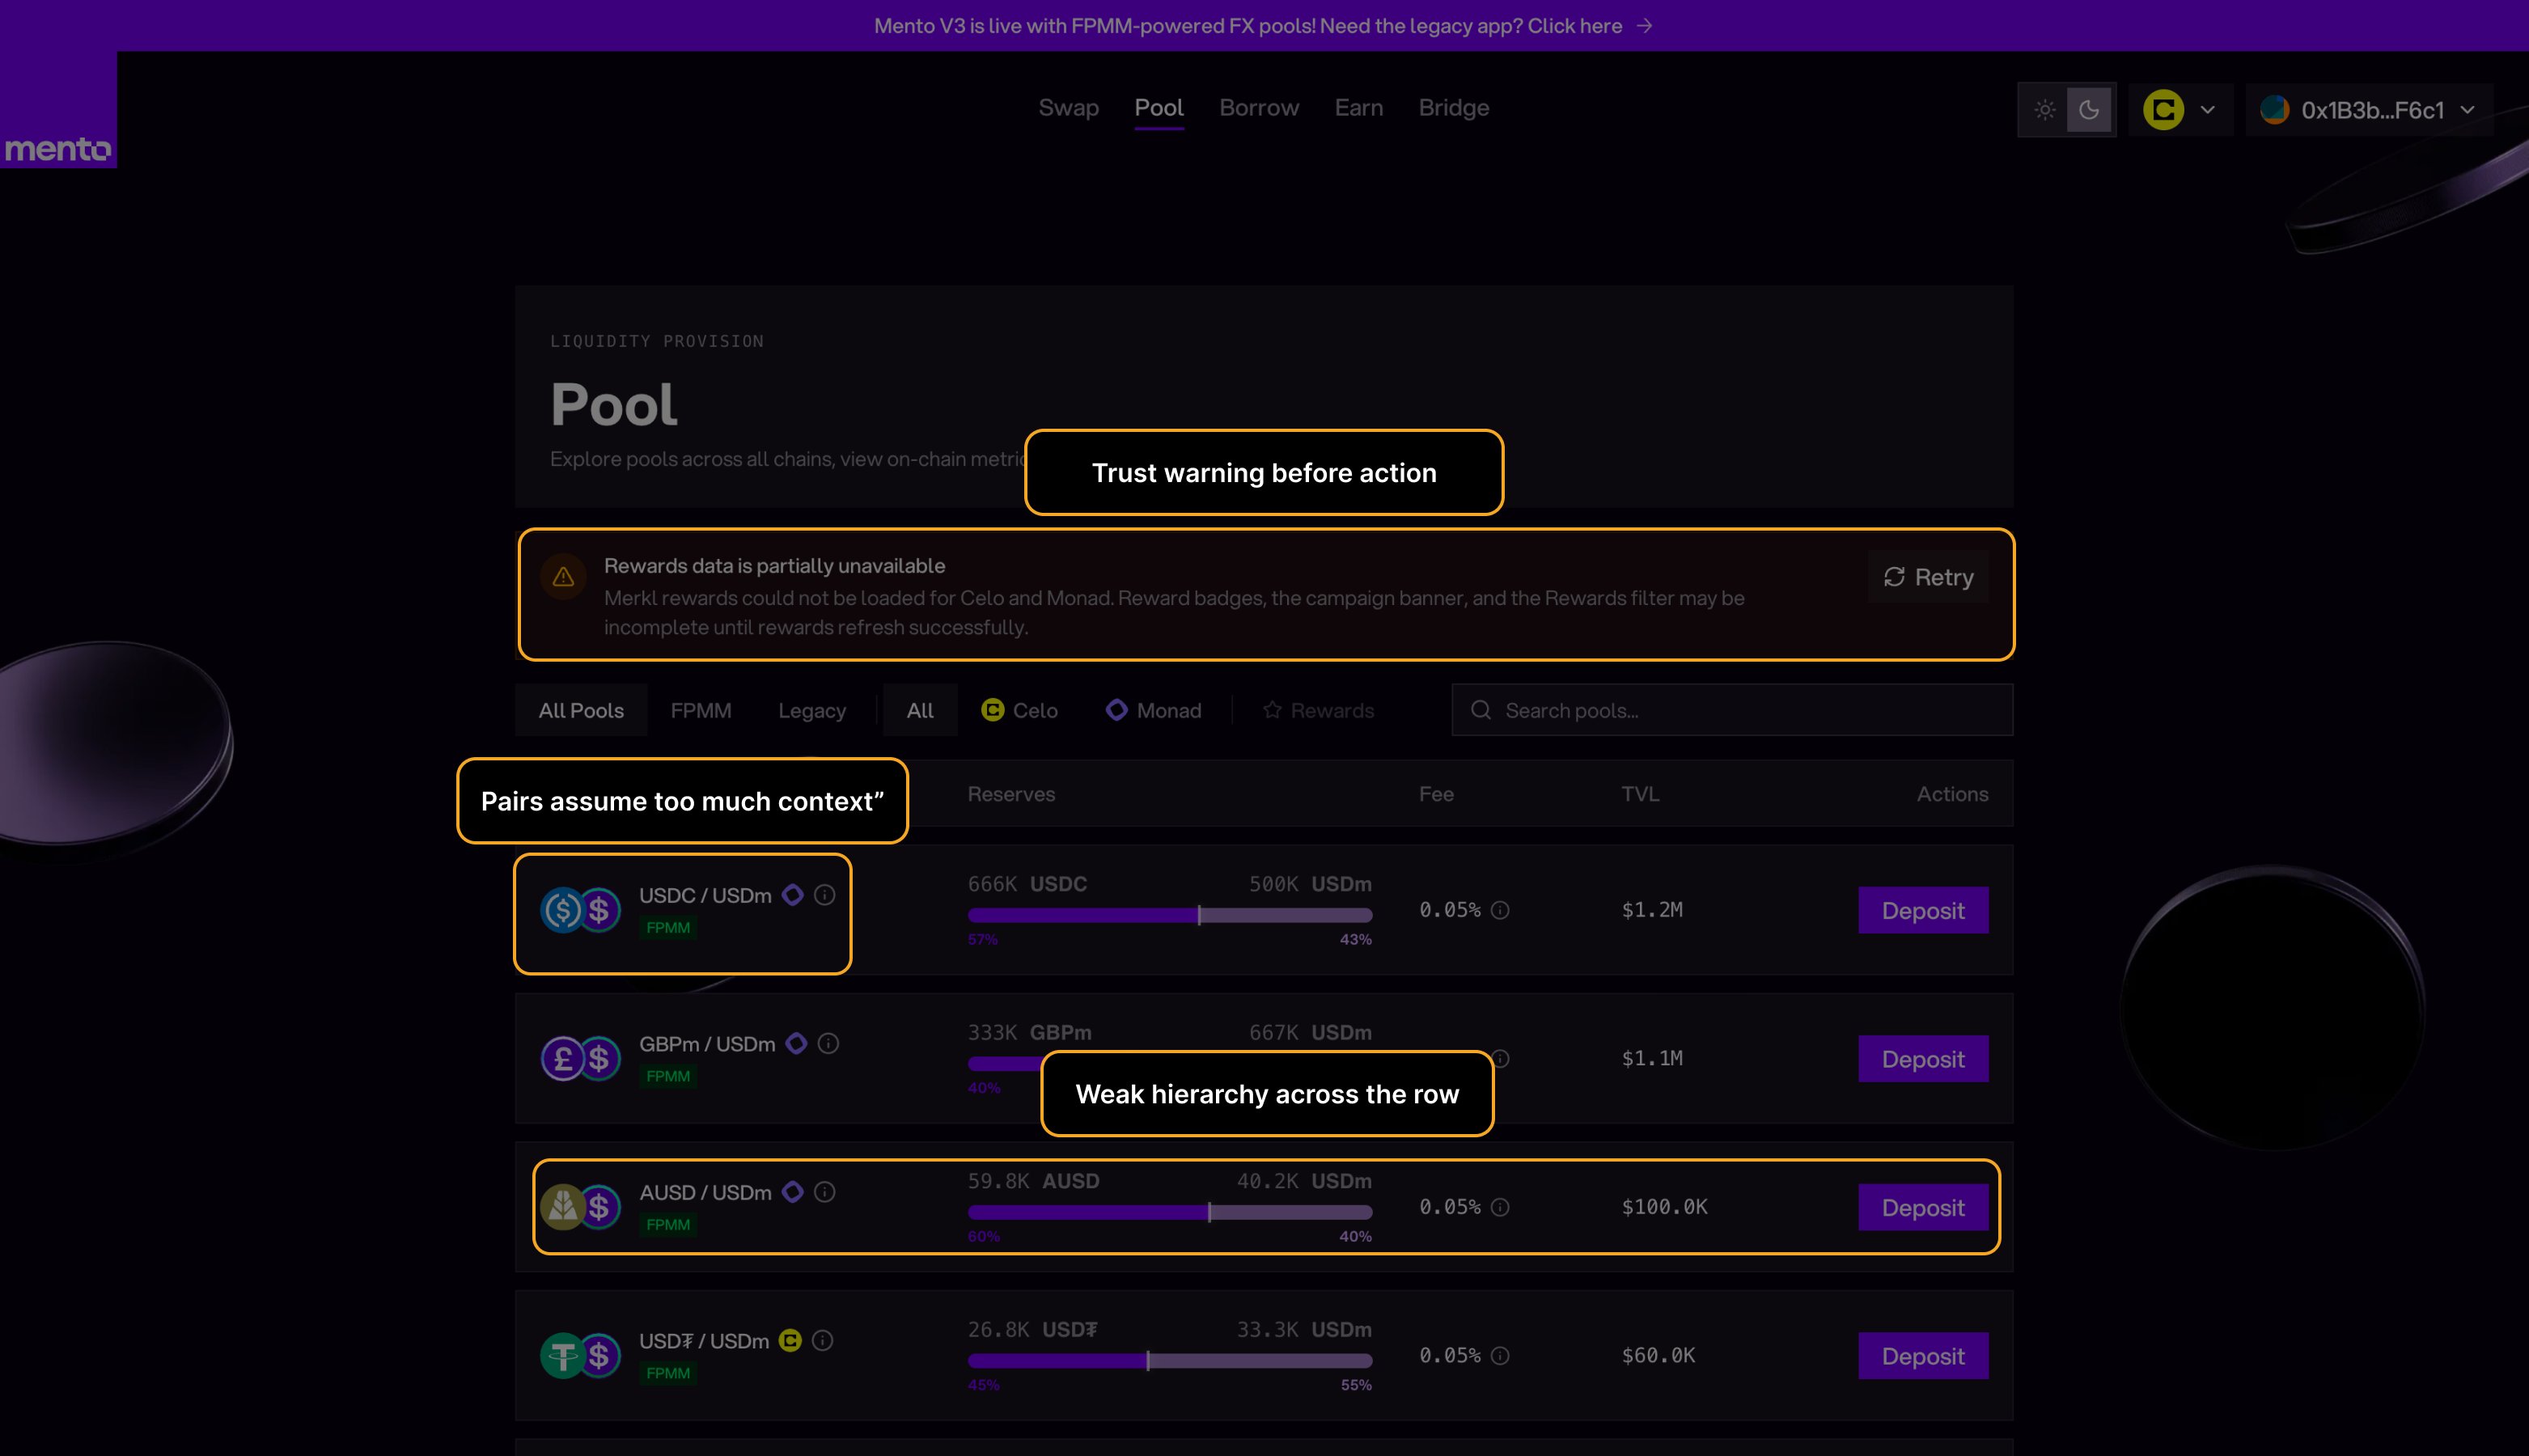Switch to light theme sun icon
The height and width of the screenshot is (1456, 2529).
(2044, 110)
